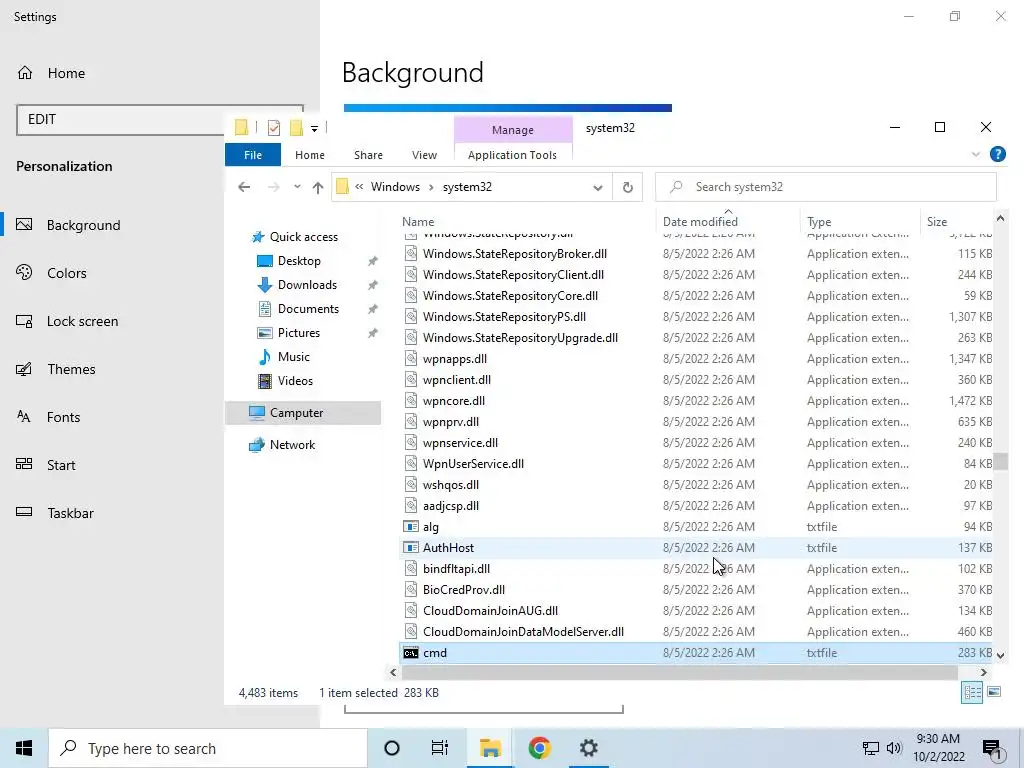Open Documents in navigation pane
Viewport: 1024px width, 768px height.
coord(308,308)
